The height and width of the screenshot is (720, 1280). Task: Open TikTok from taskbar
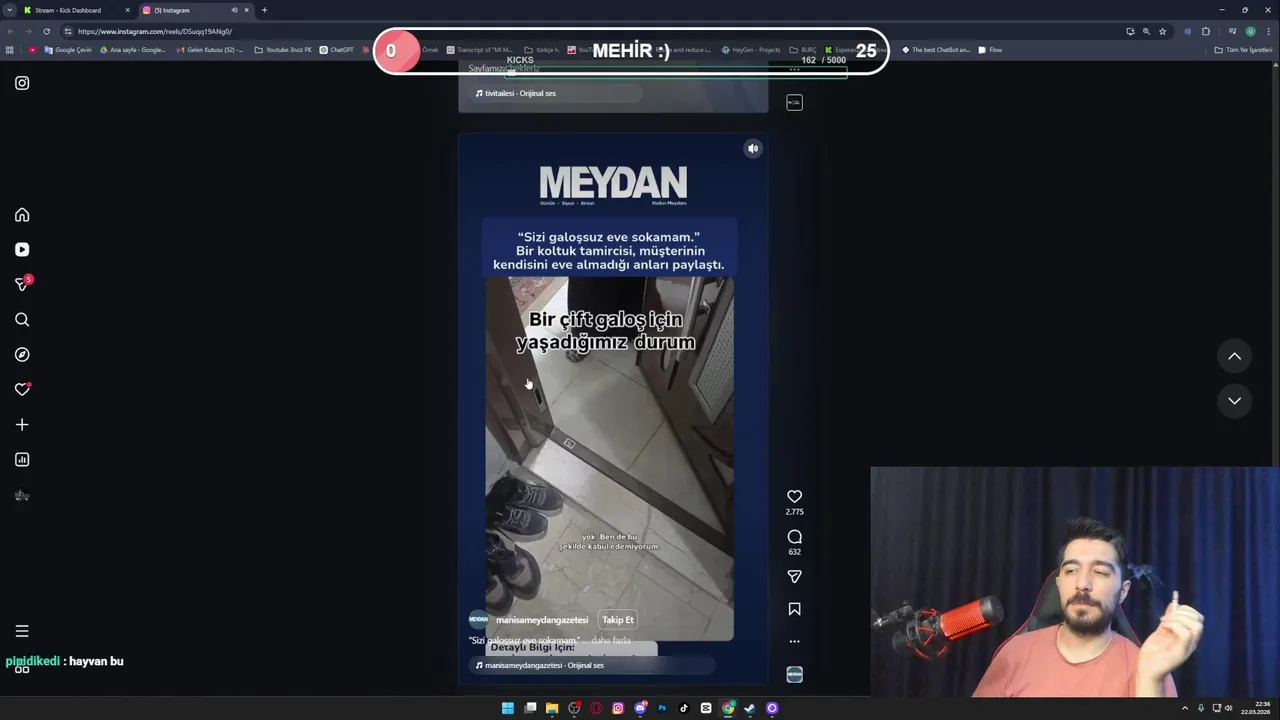(684, 708)
